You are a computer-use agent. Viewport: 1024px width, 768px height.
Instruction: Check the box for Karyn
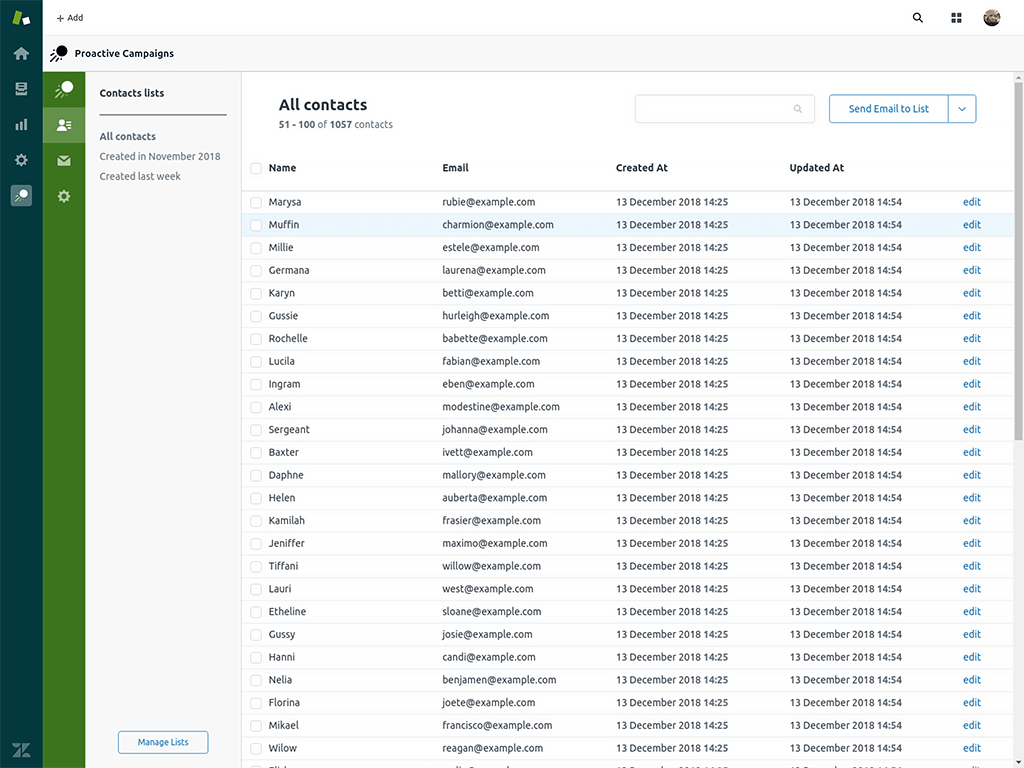click(x=256, y=294)
